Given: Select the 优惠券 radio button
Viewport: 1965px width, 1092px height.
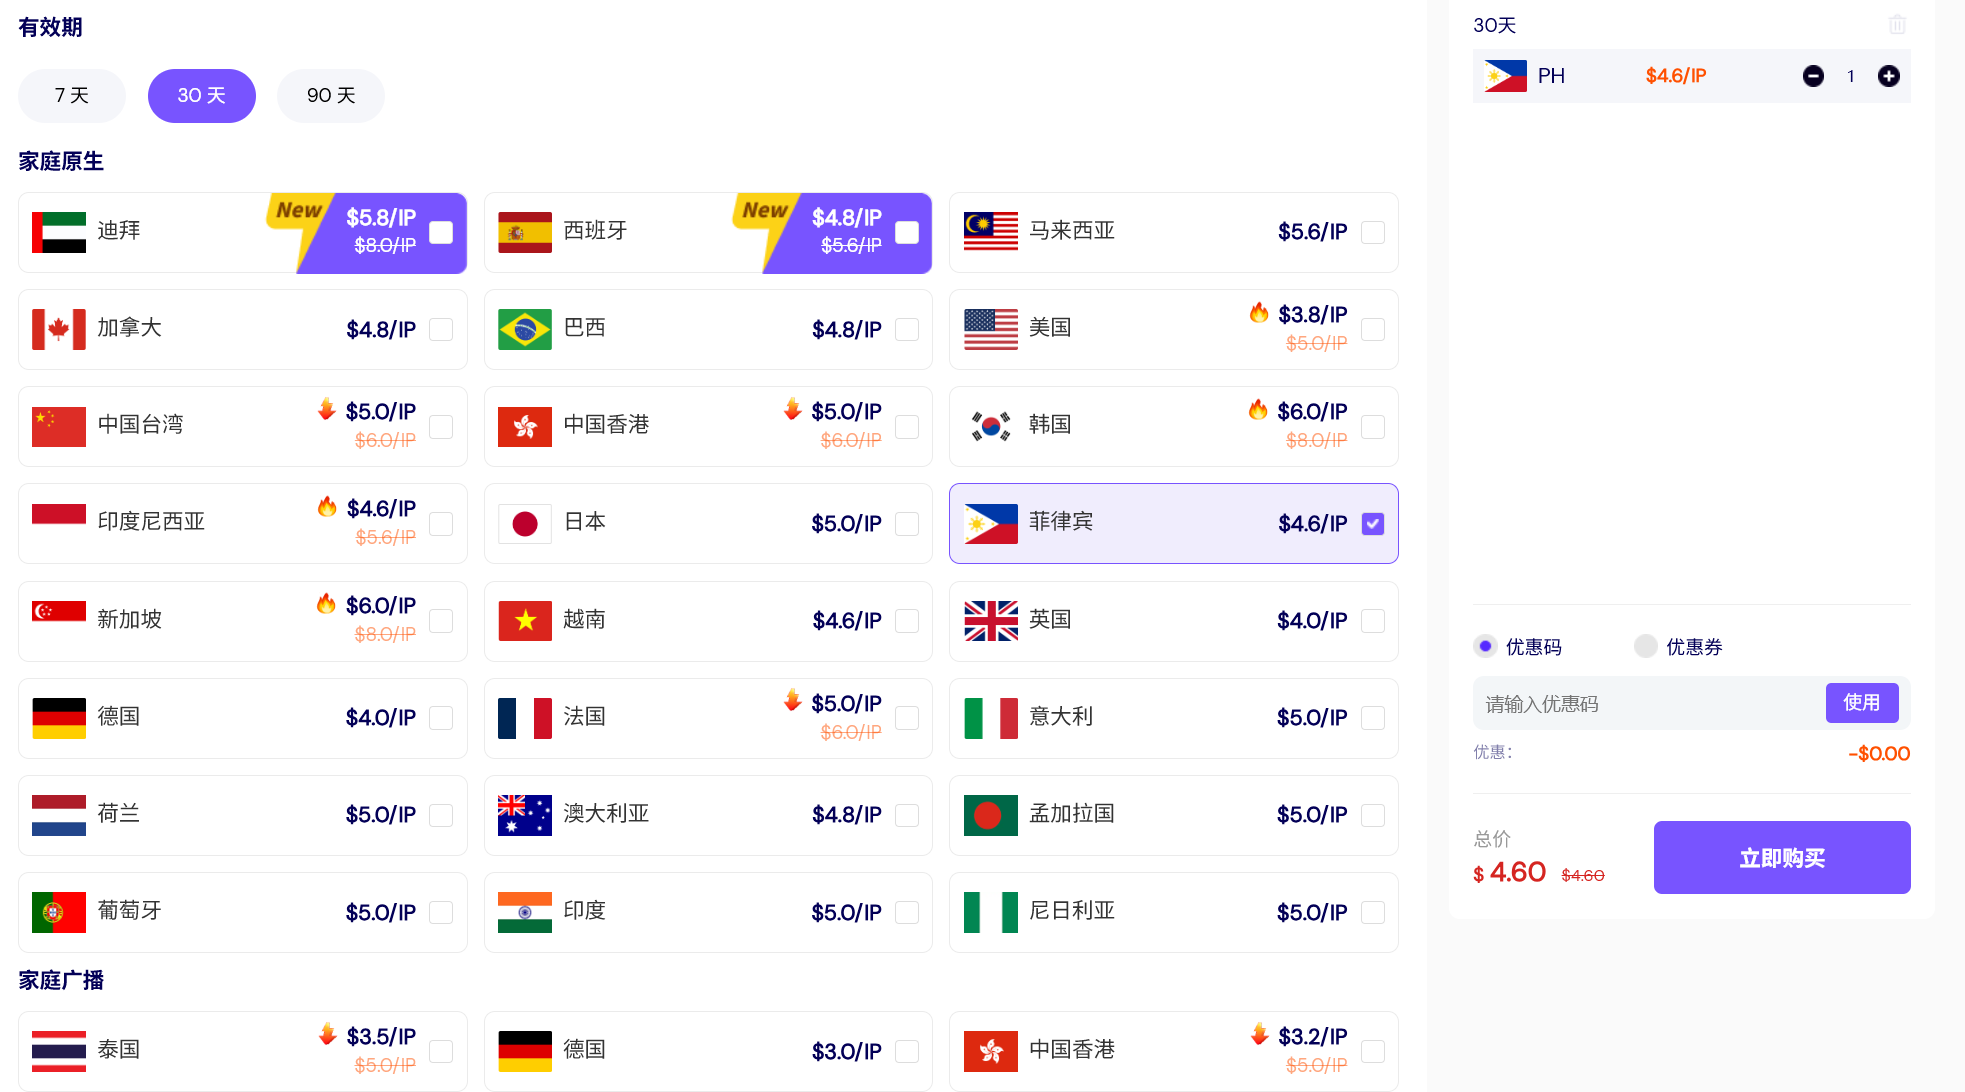Looking at the screenshot, I should tap(1646, 646).
